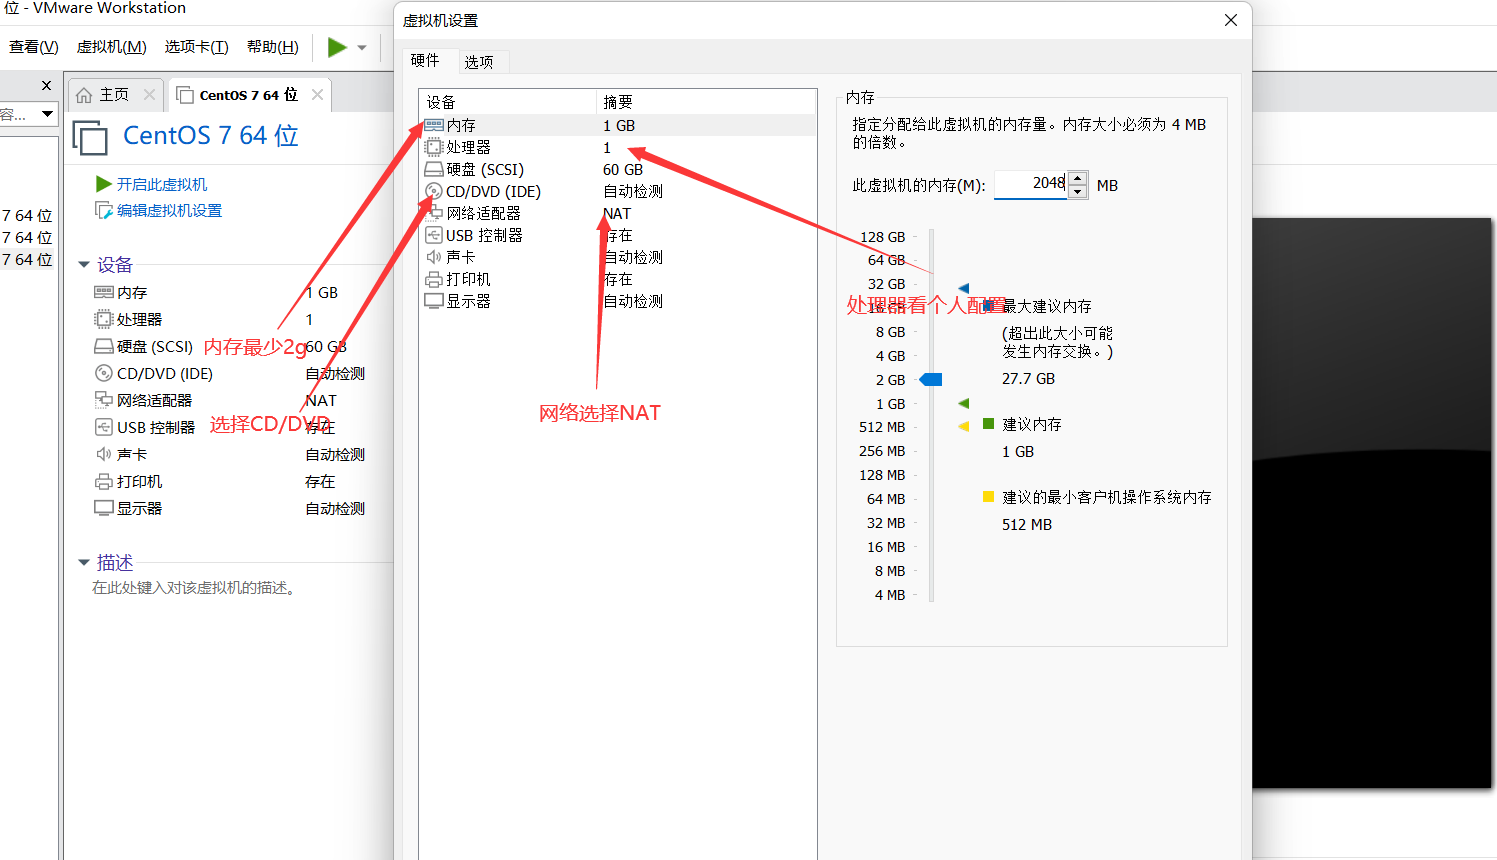Select the 硬盘 (SCSI) disk icon in the settings dialog

click(434, 169)
